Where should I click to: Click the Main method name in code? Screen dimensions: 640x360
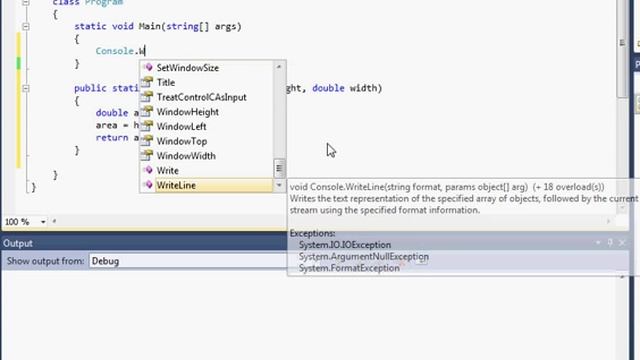point(150,27)
